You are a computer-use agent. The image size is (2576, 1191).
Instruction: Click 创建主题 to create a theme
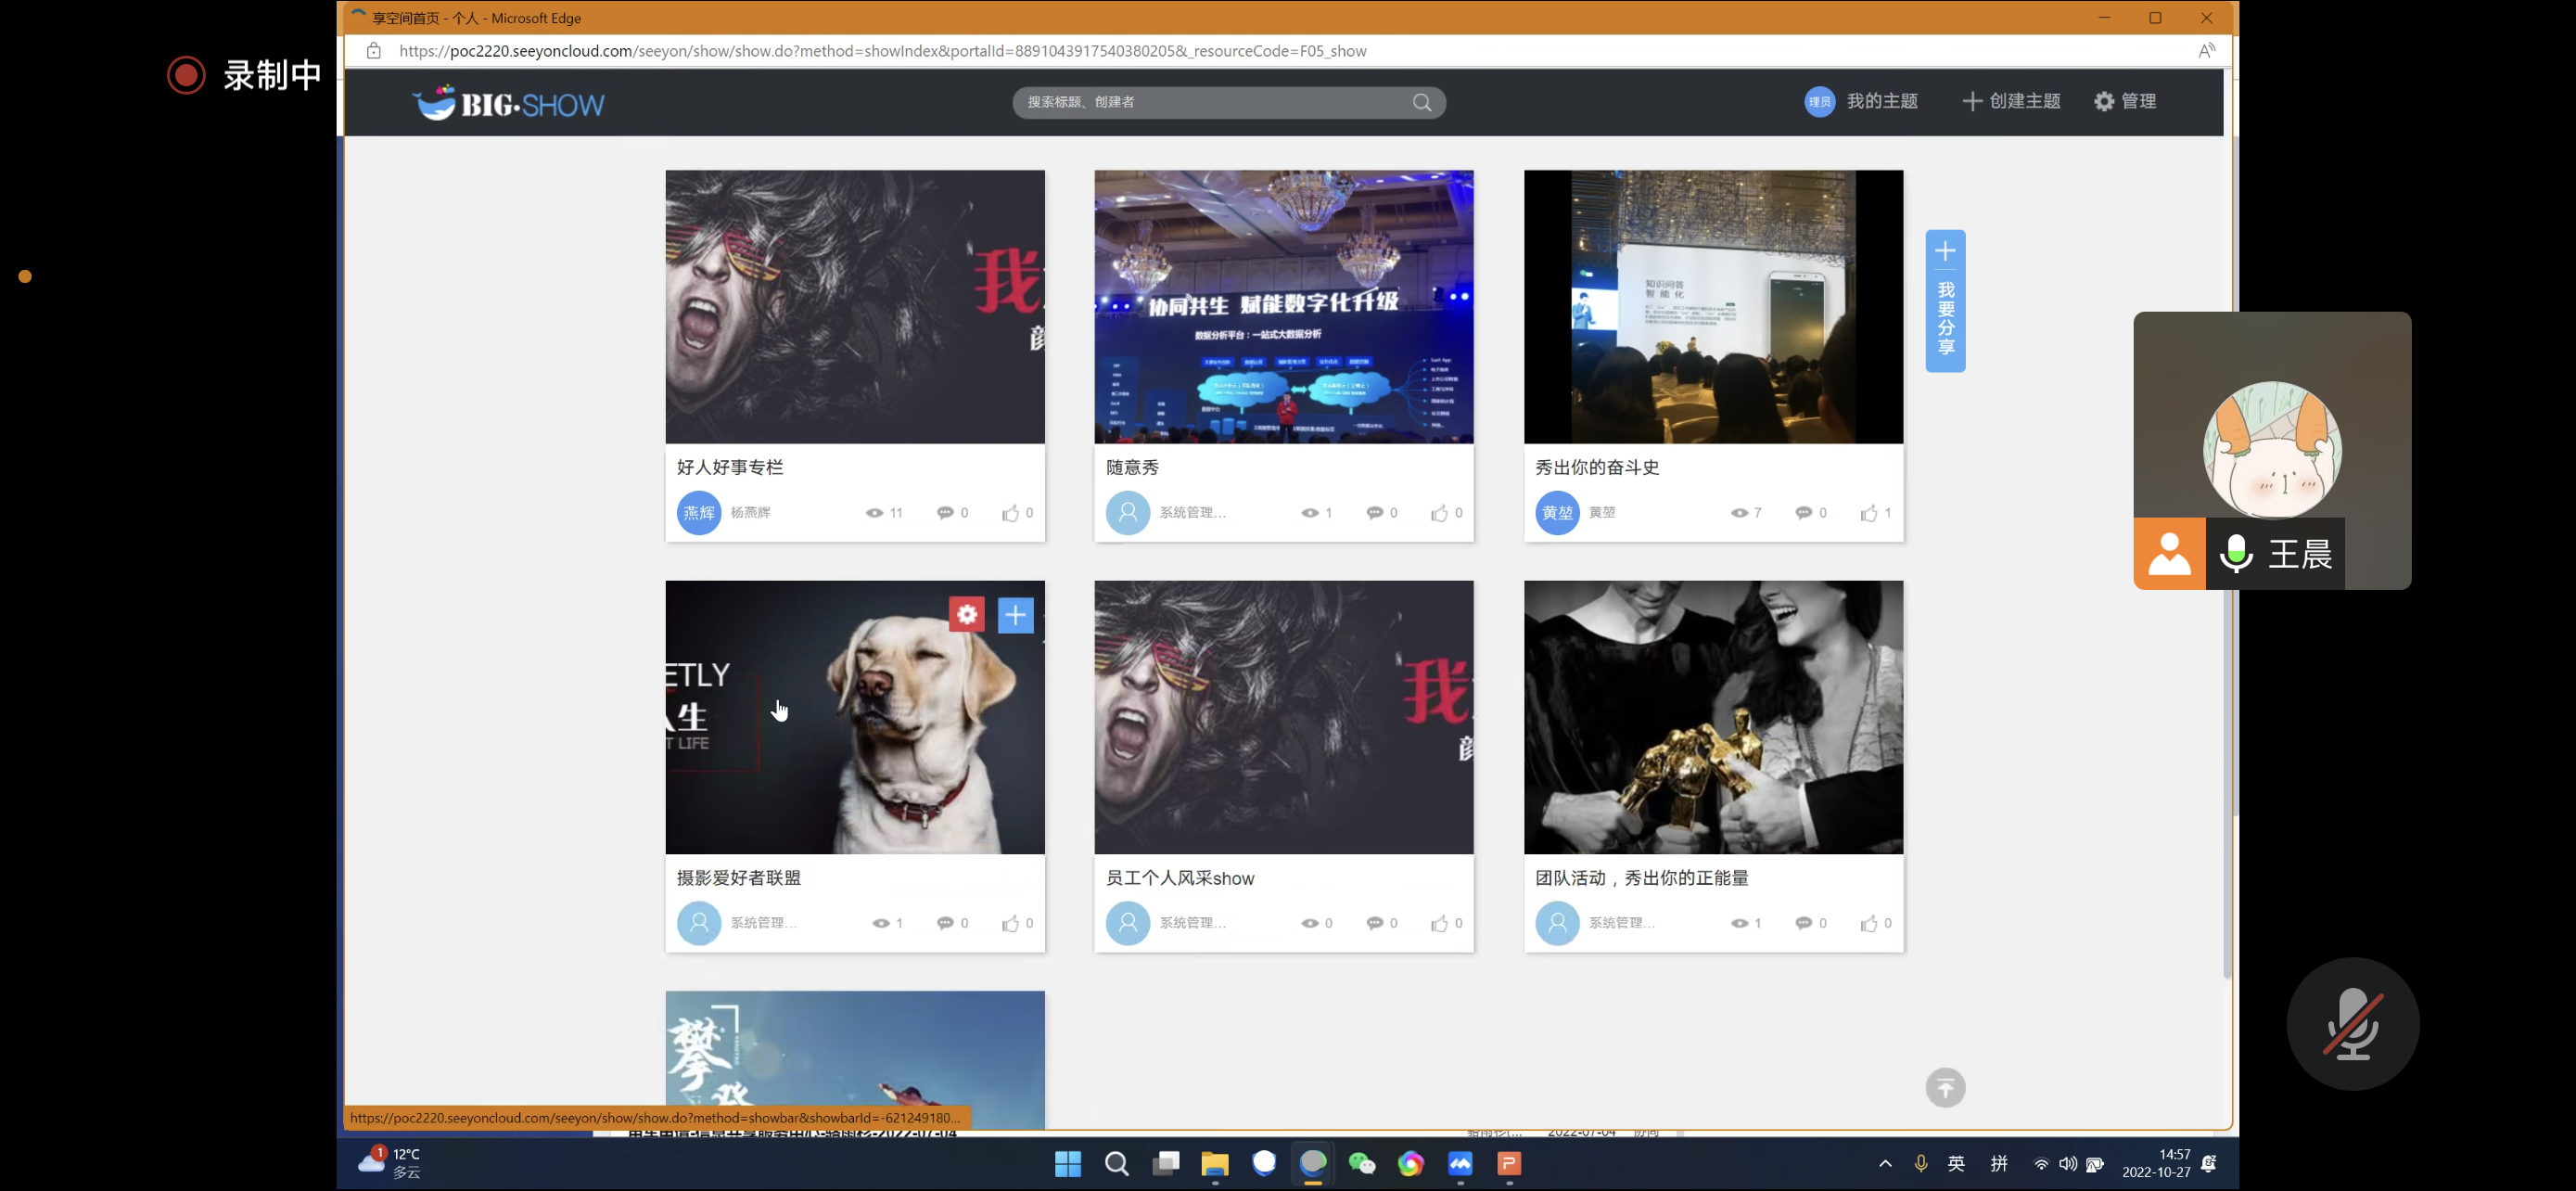(x=2012, y=101)
